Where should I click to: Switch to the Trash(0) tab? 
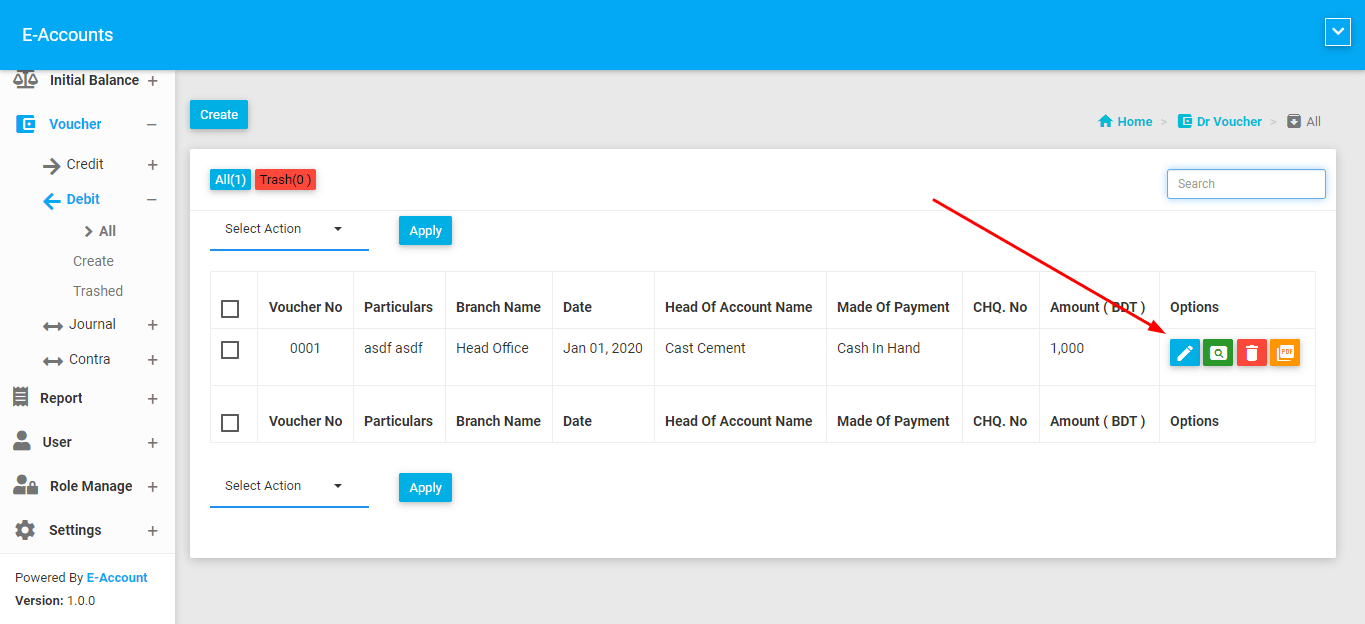point(285,180)
